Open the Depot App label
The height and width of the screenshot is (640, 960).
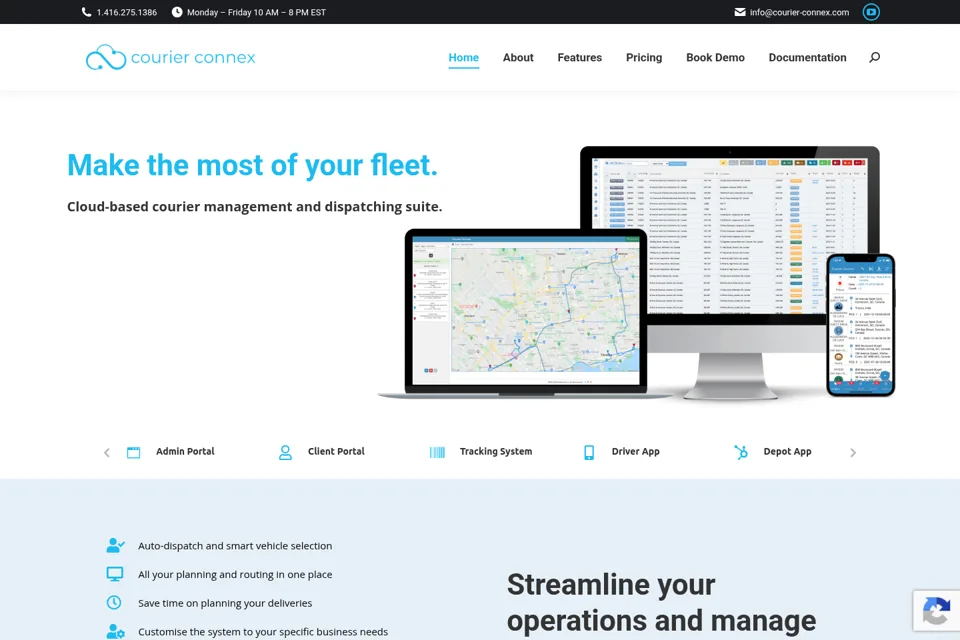pyautogui.click(x=787, y=451)
